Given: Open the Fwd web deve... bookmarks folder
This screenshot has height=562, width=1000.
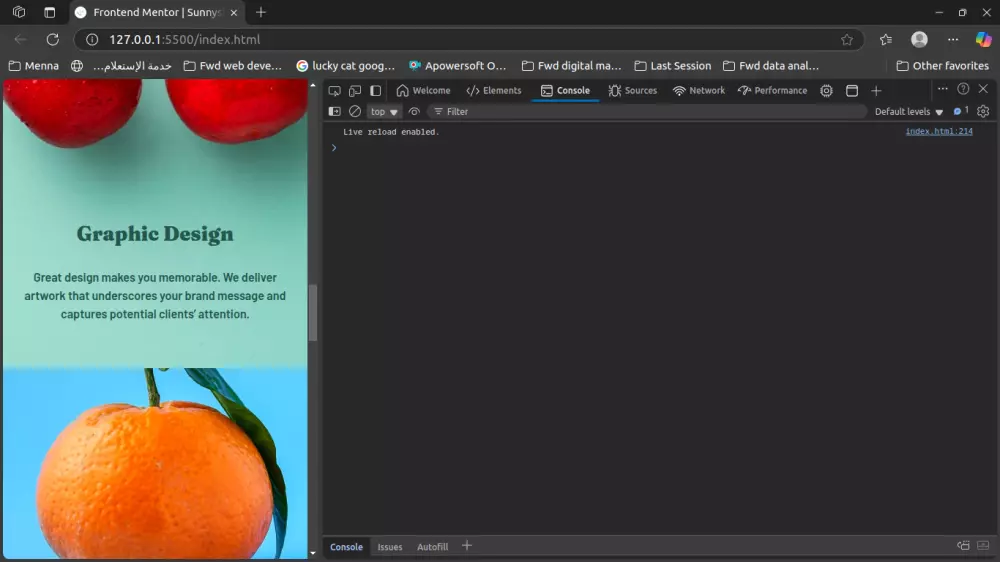Looking at the screenshot, I should [x=233, y=66].
